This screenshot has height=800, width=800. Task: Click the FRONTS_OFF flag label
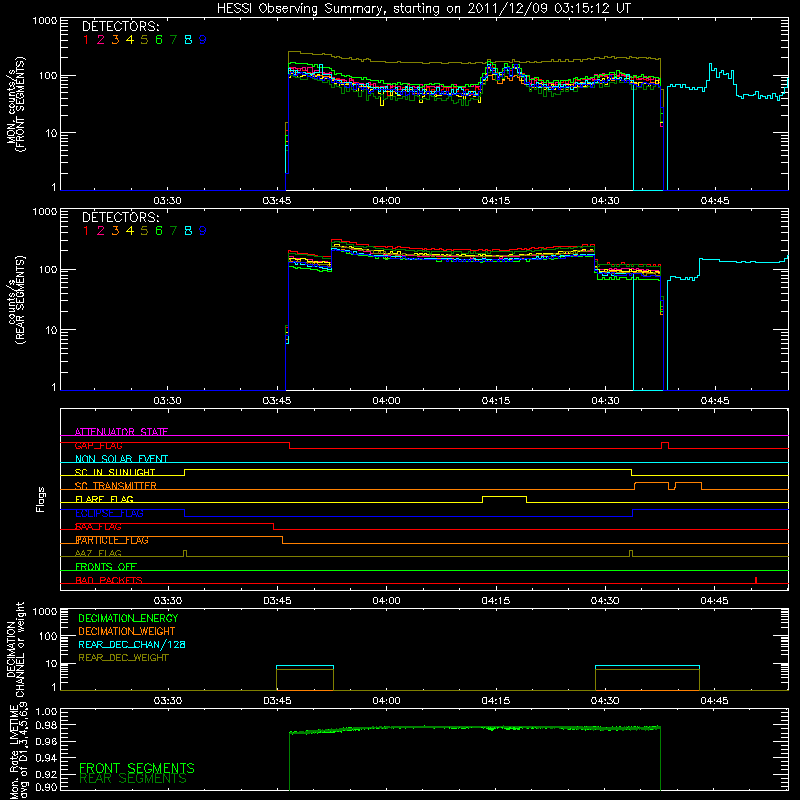point(106,567)
